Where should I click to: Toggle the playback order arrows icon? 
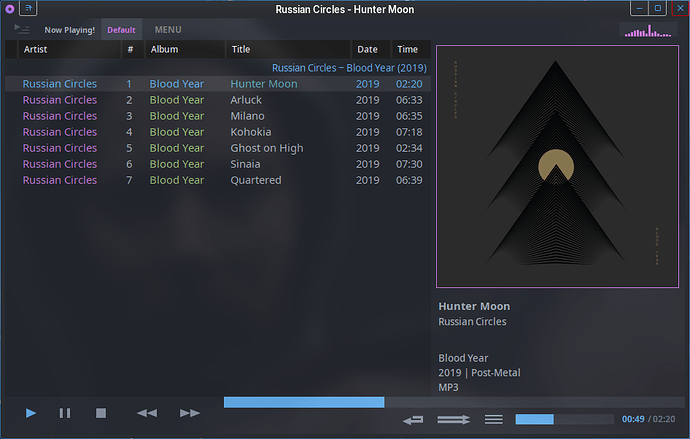coord(453,420)
